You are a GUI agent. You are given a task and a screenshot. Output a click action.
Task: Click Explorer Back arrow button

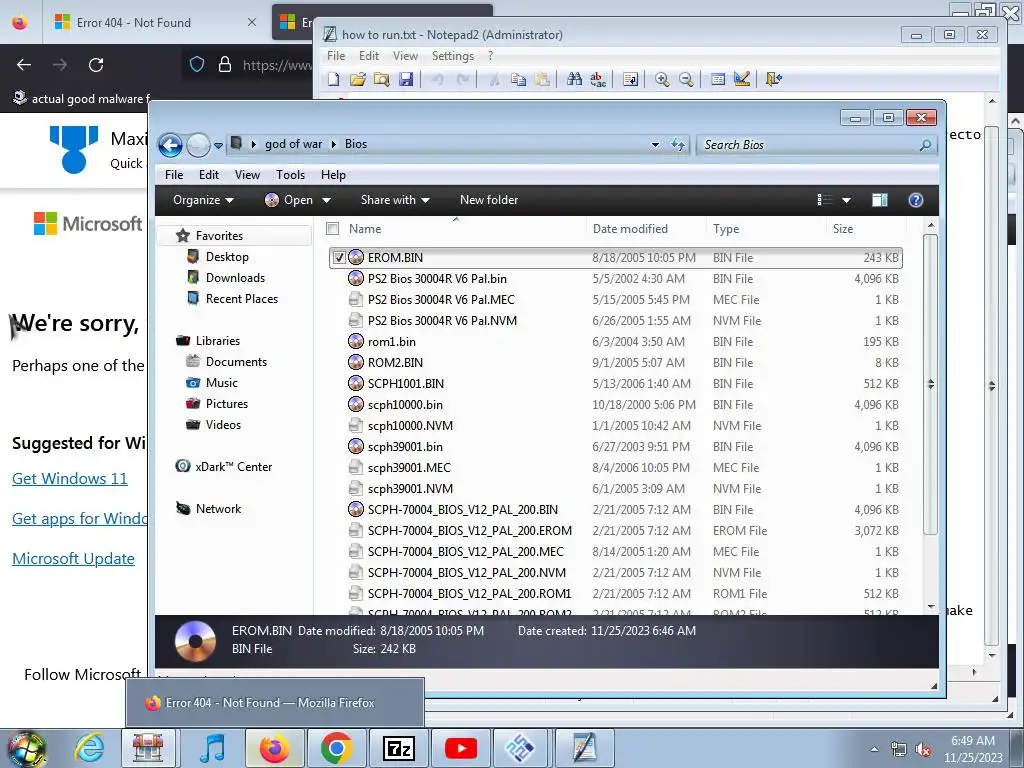pos(170,145)
